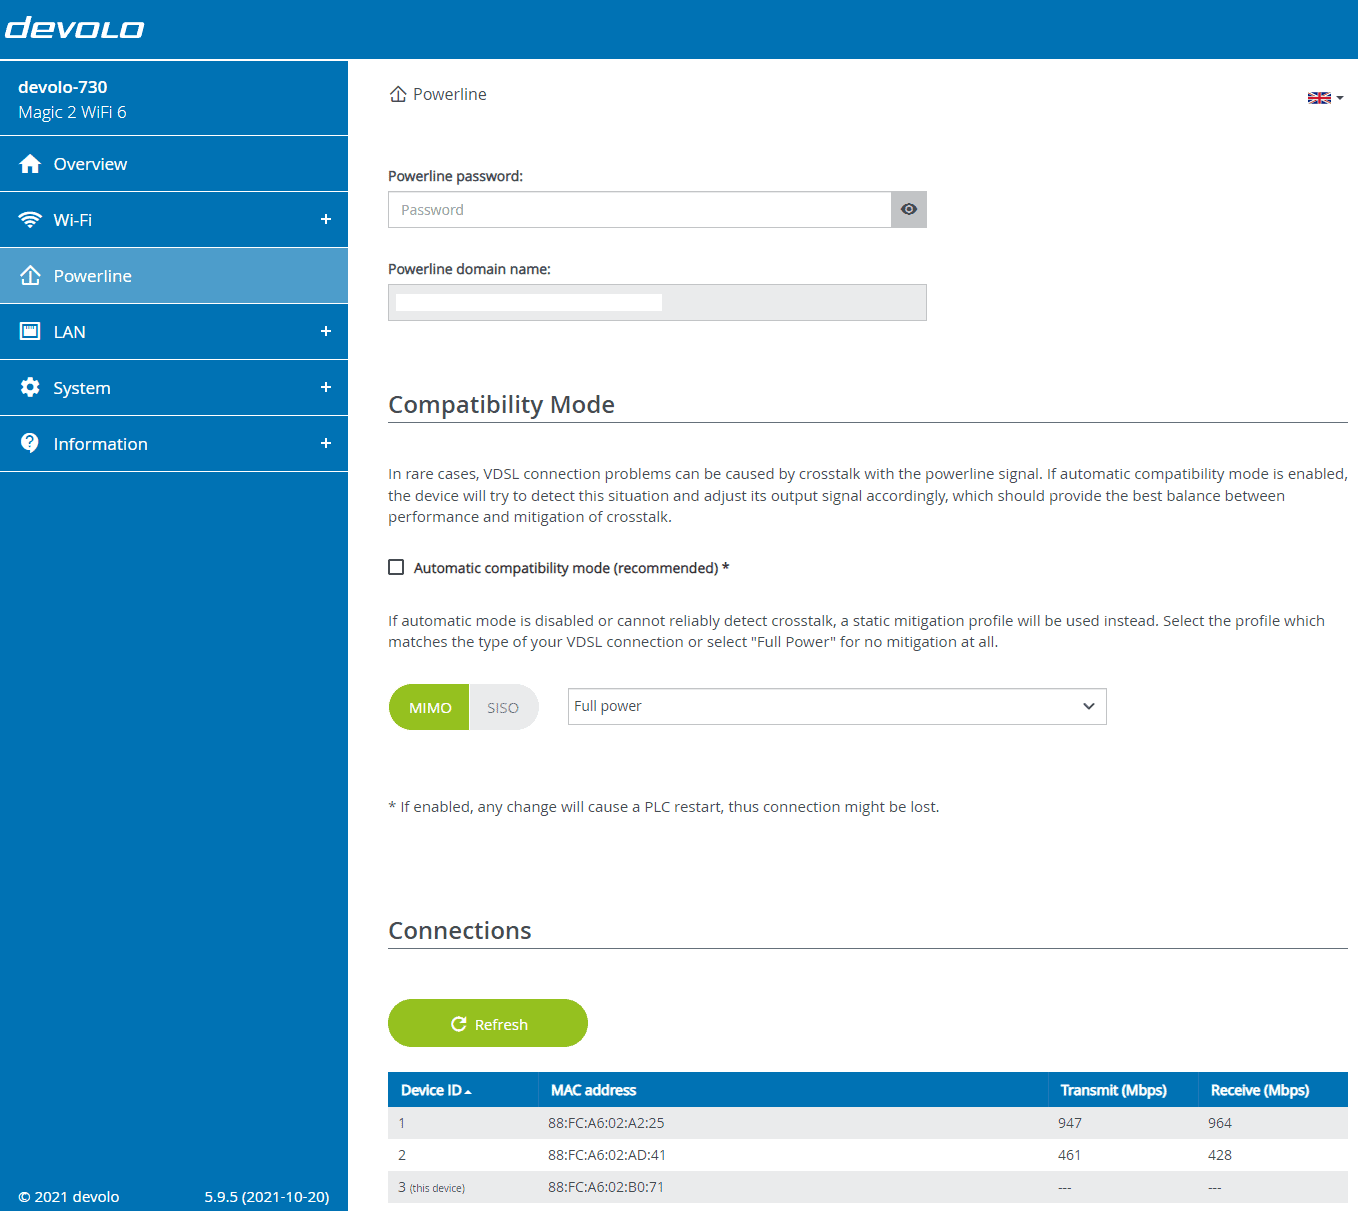Image resolution: width=1358 pixels, height=1211 pixels.
Task: Click the LAN port icon in sidebar
Action: [30, 332]
